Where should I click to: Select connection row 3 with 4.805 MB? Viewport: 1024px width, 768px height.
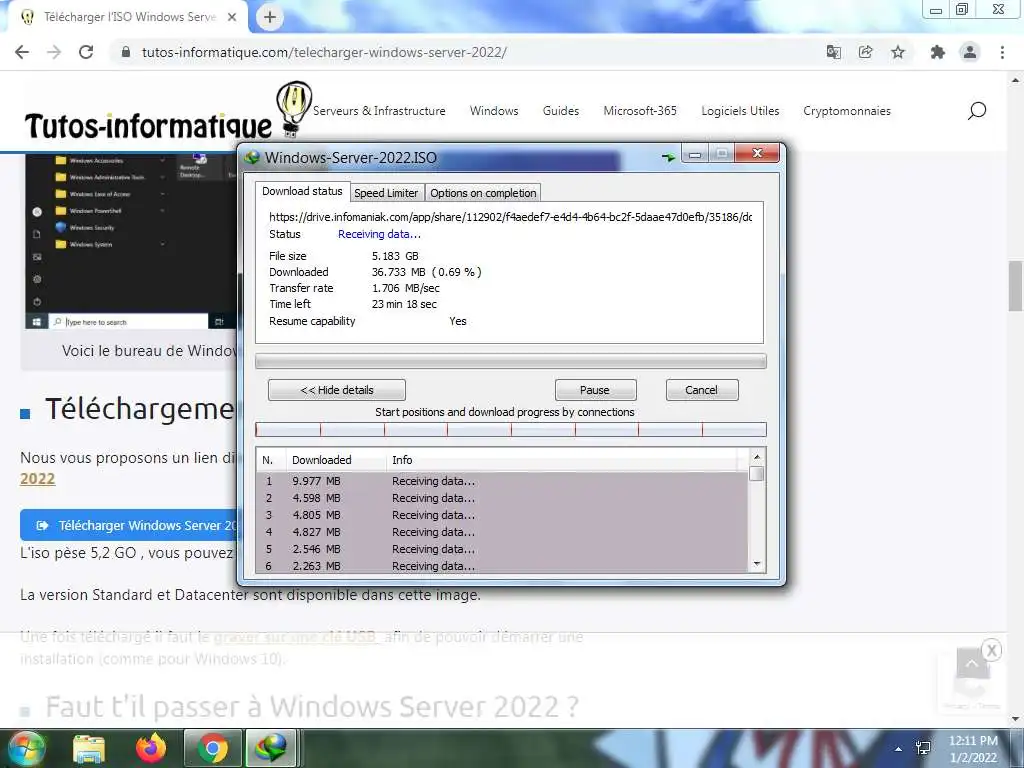pos(502,515)
